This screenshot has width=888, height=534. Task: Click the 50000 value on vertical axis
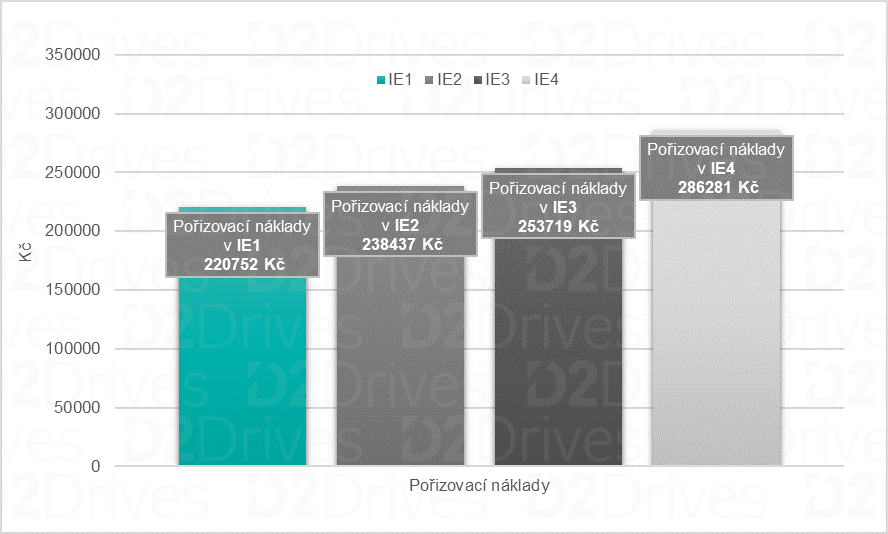78,408
